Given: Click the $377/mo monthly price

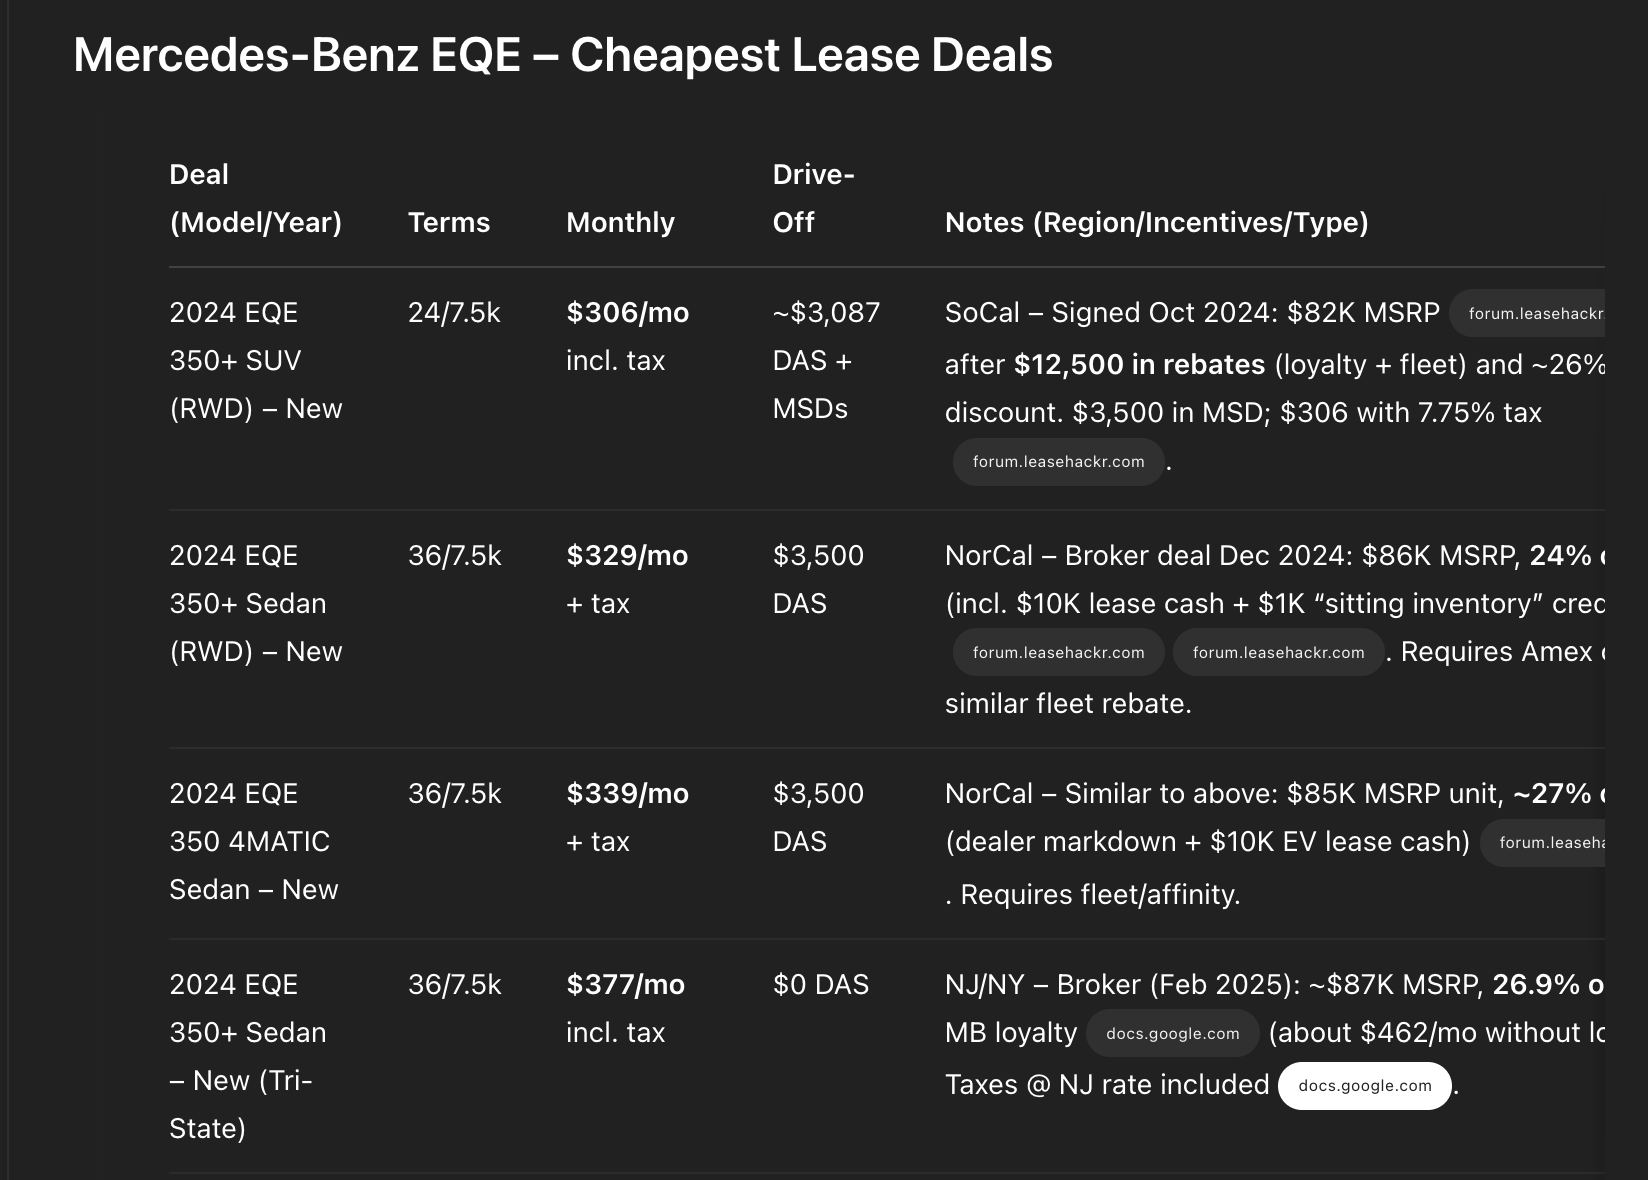Looking at the screenshot, I should coord(626,984).
